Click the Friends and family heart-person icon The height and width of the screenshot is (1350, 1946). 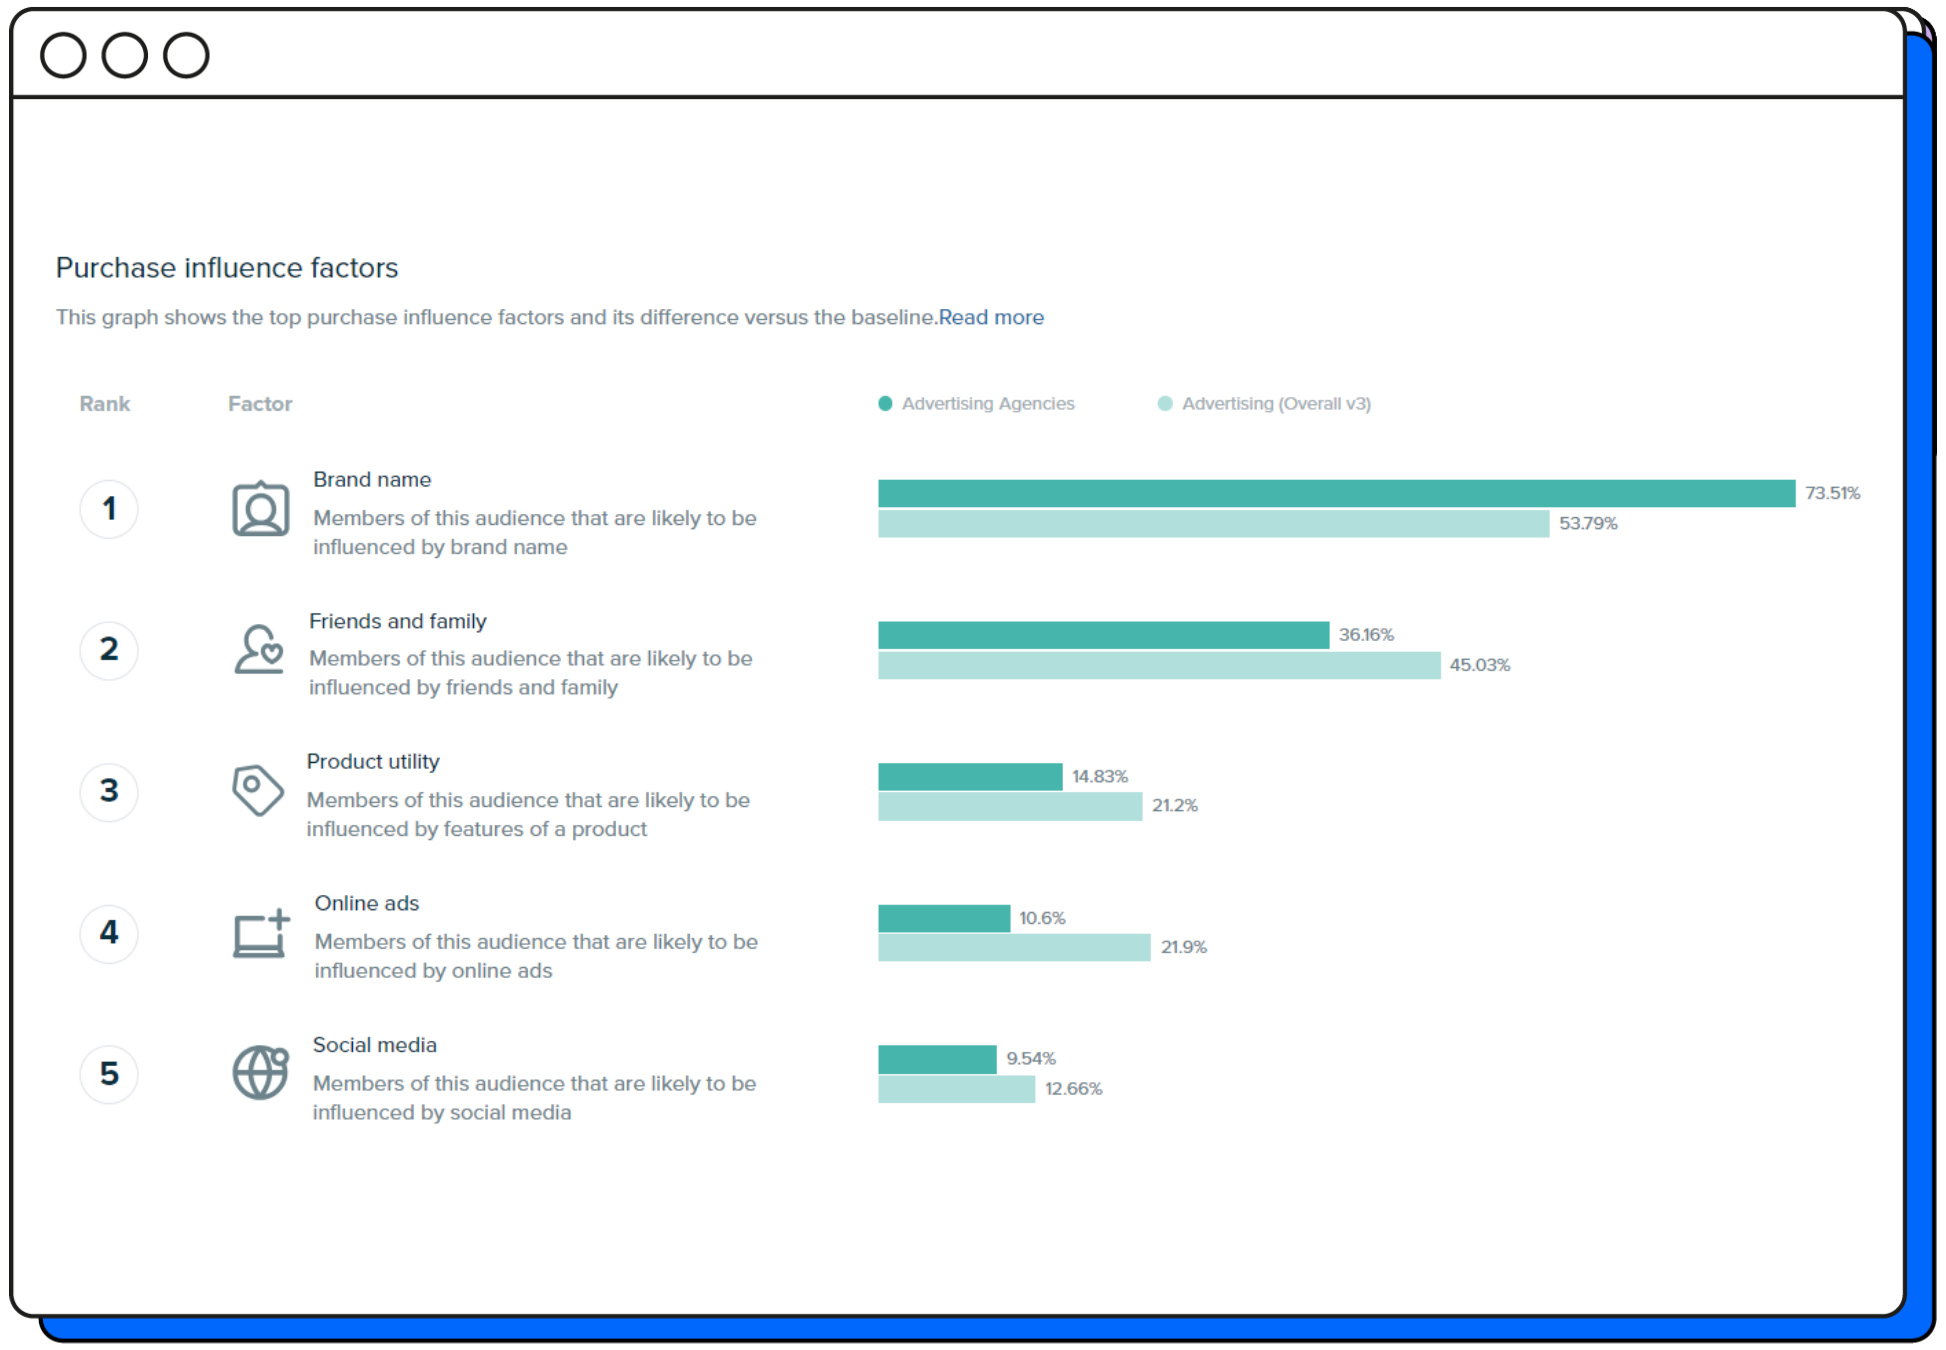[x=259, y=650]
